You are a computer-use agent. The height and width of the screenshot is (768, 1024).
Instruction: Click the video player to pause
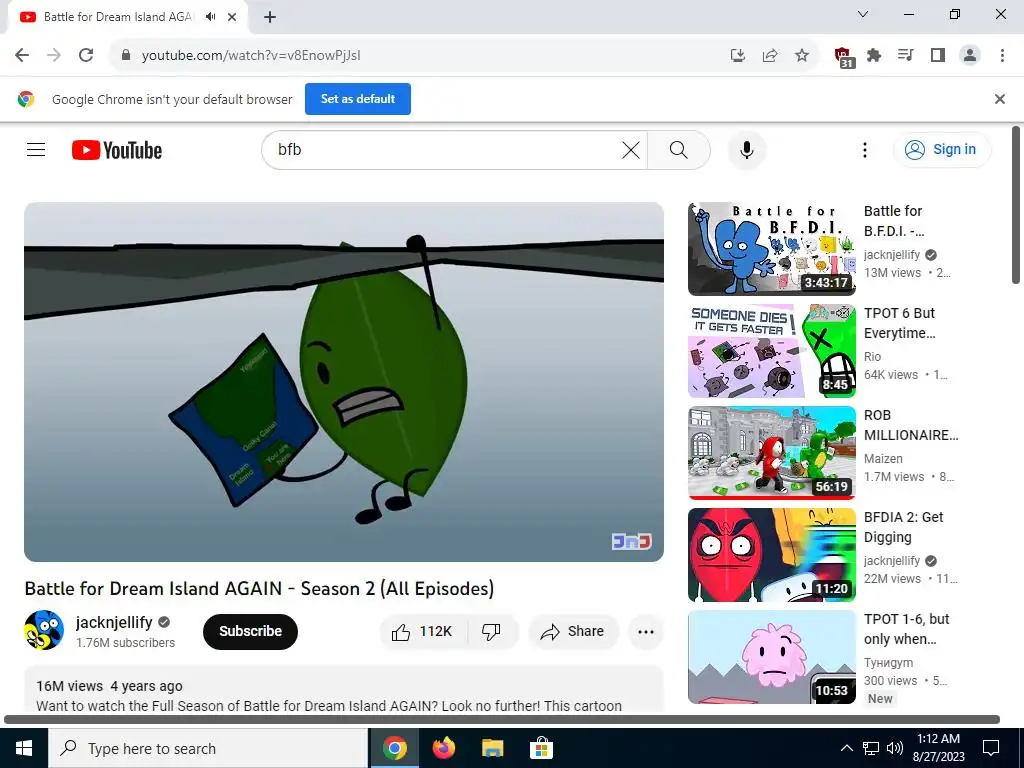click(344, 382)
